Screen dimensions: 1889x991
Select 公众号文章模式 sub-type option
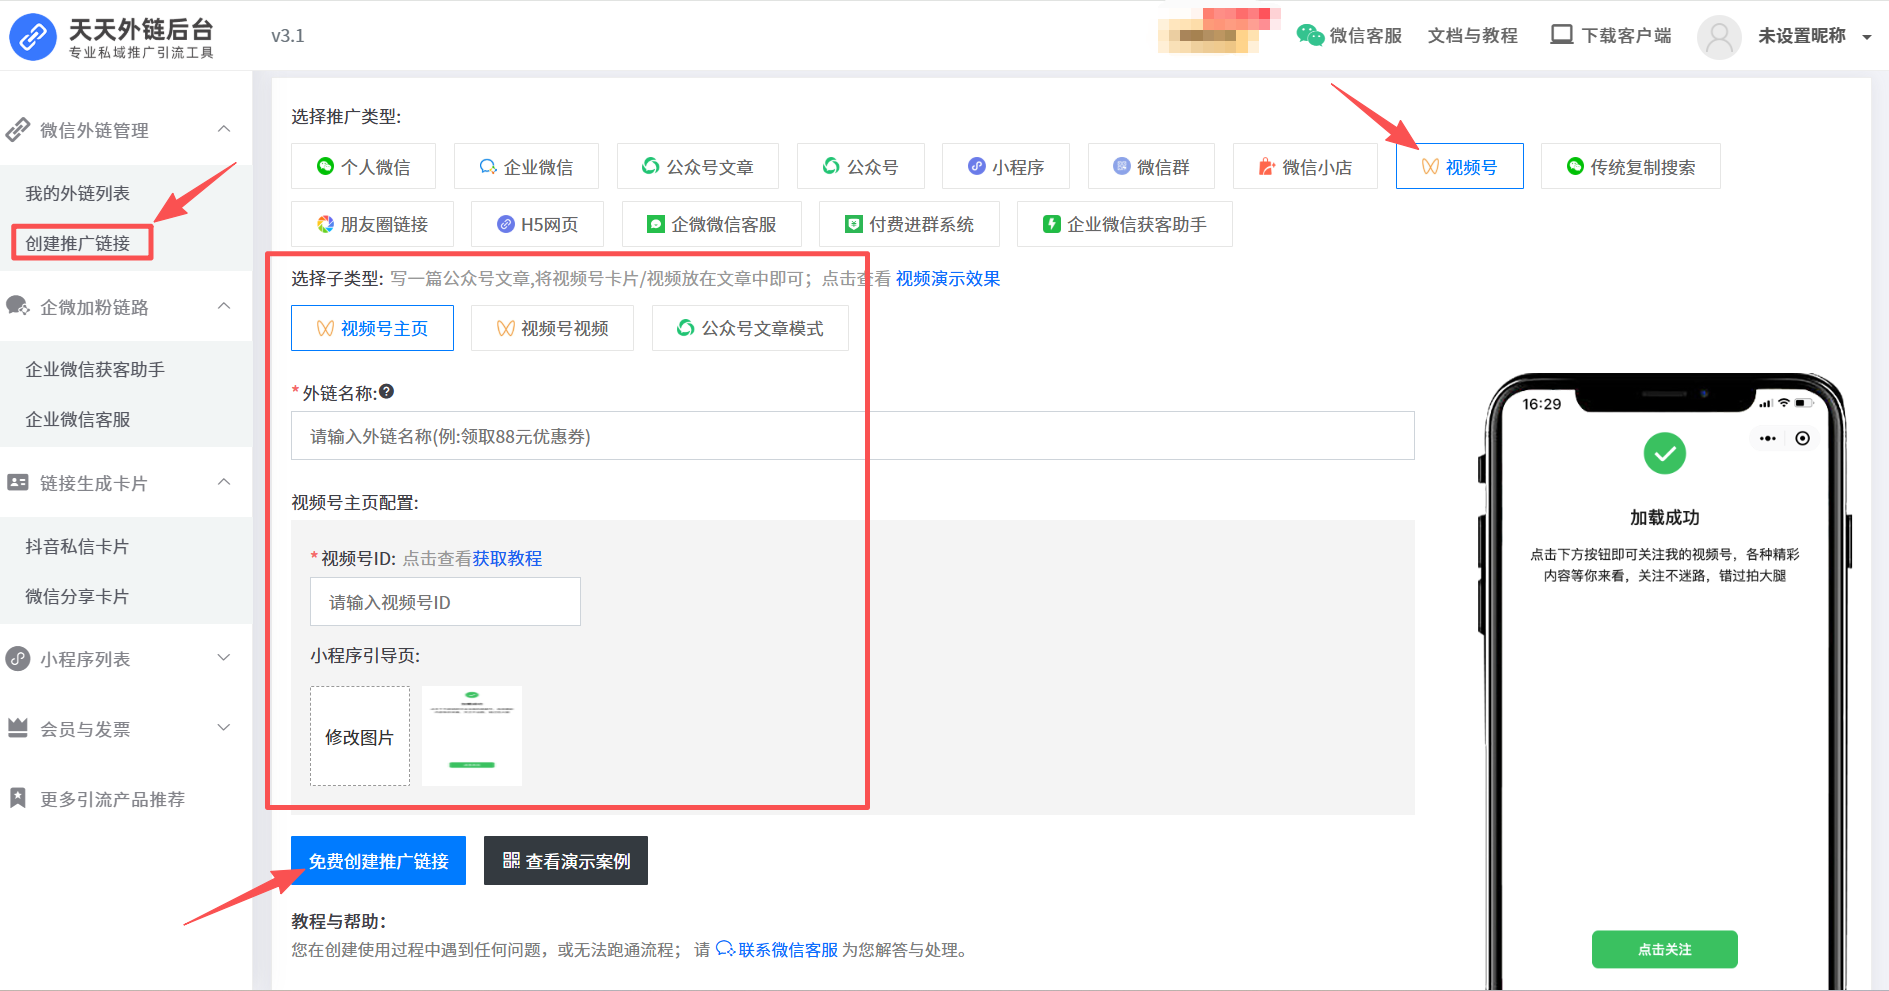coord(750,328)
